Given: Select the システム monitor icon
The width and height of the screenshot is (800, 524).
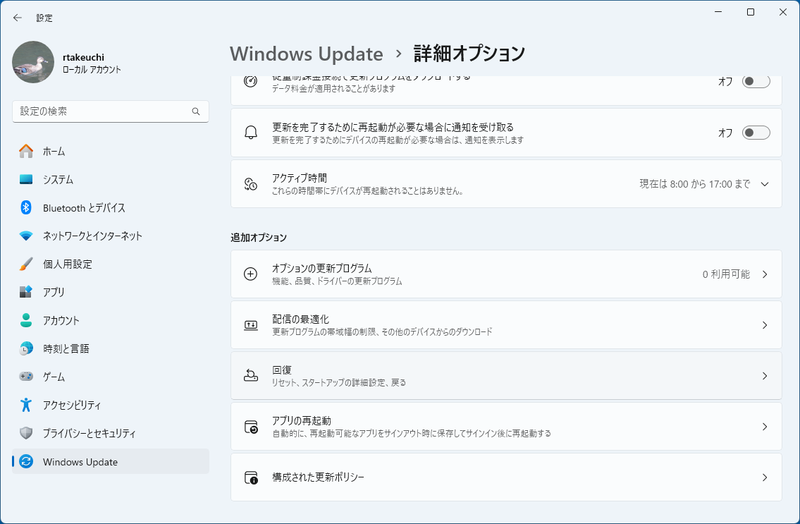Looking at the screenshot, I should pyautogui.click(x=26, y=179).
